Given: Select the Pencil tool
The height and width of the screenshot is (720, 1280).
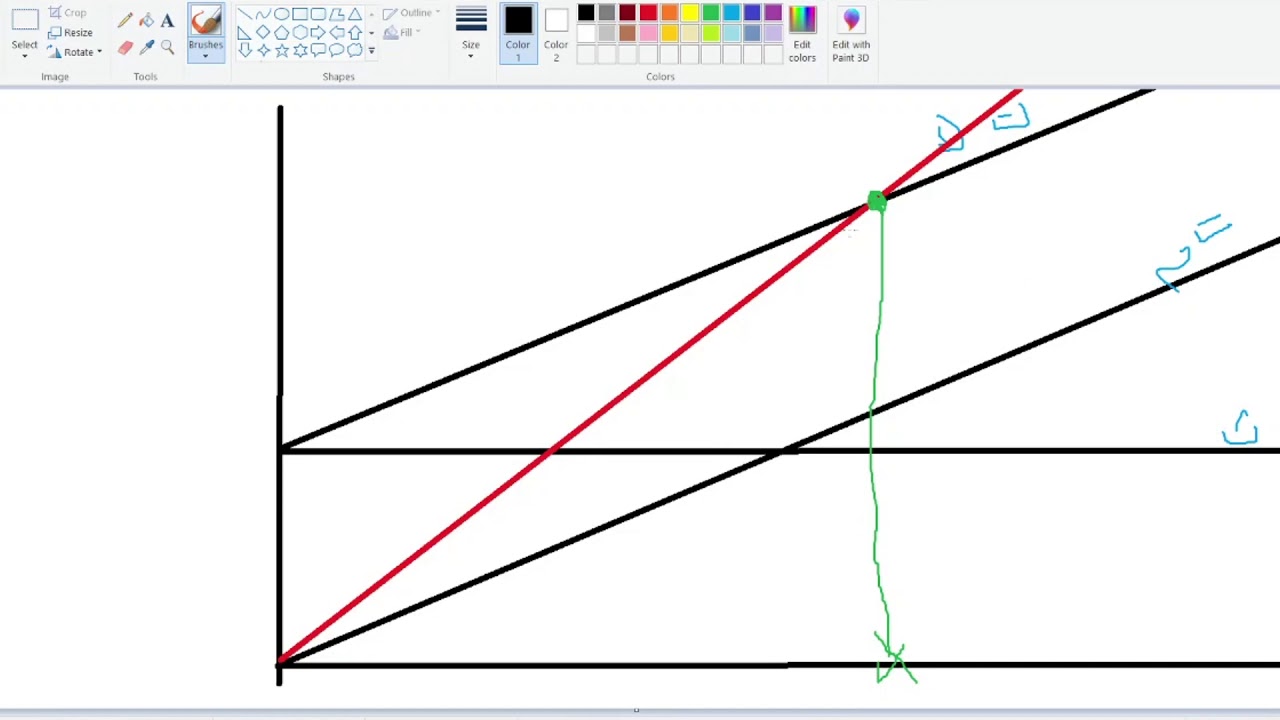Looking at the screenshot, I should tap(125, 20).
